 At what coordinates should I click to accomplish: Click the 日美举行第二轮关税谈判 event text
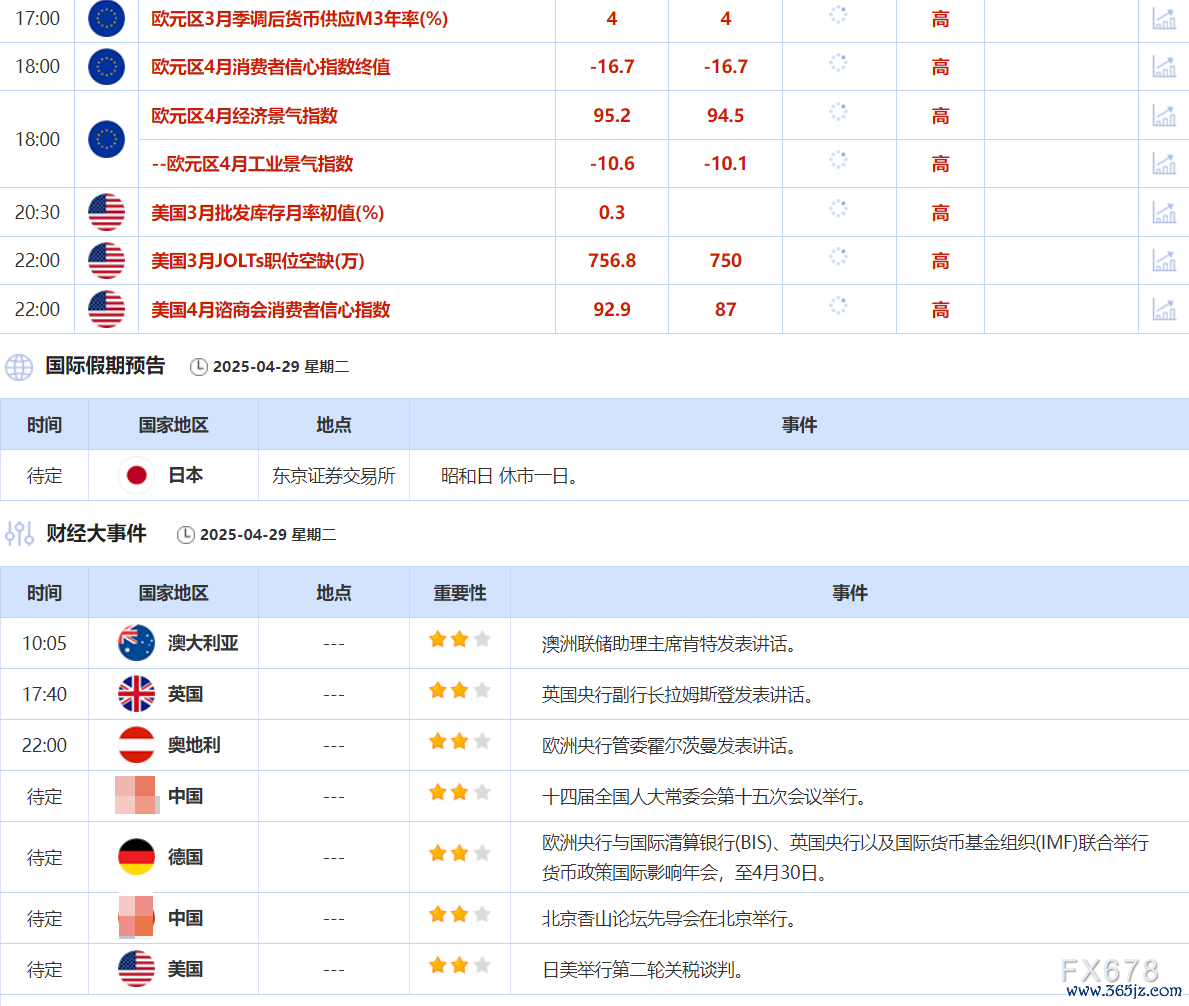click(642, 970)
